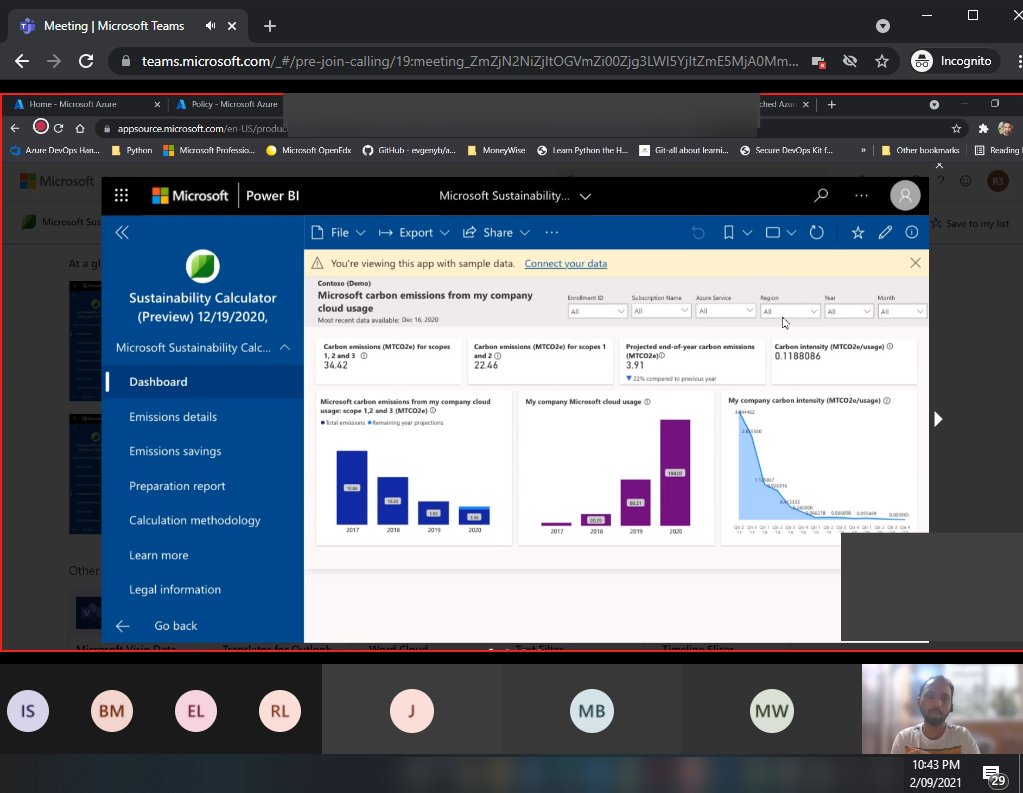Screen dimensions: 1023x793
Task: Open the Power BI header more options ellipsis
Action: coord(861,195)
